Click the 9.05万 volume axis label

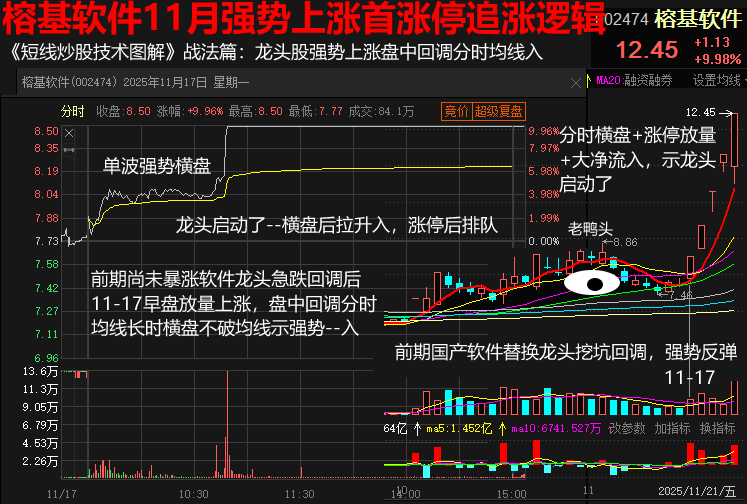pyautogui.click(x=40, y=408)
